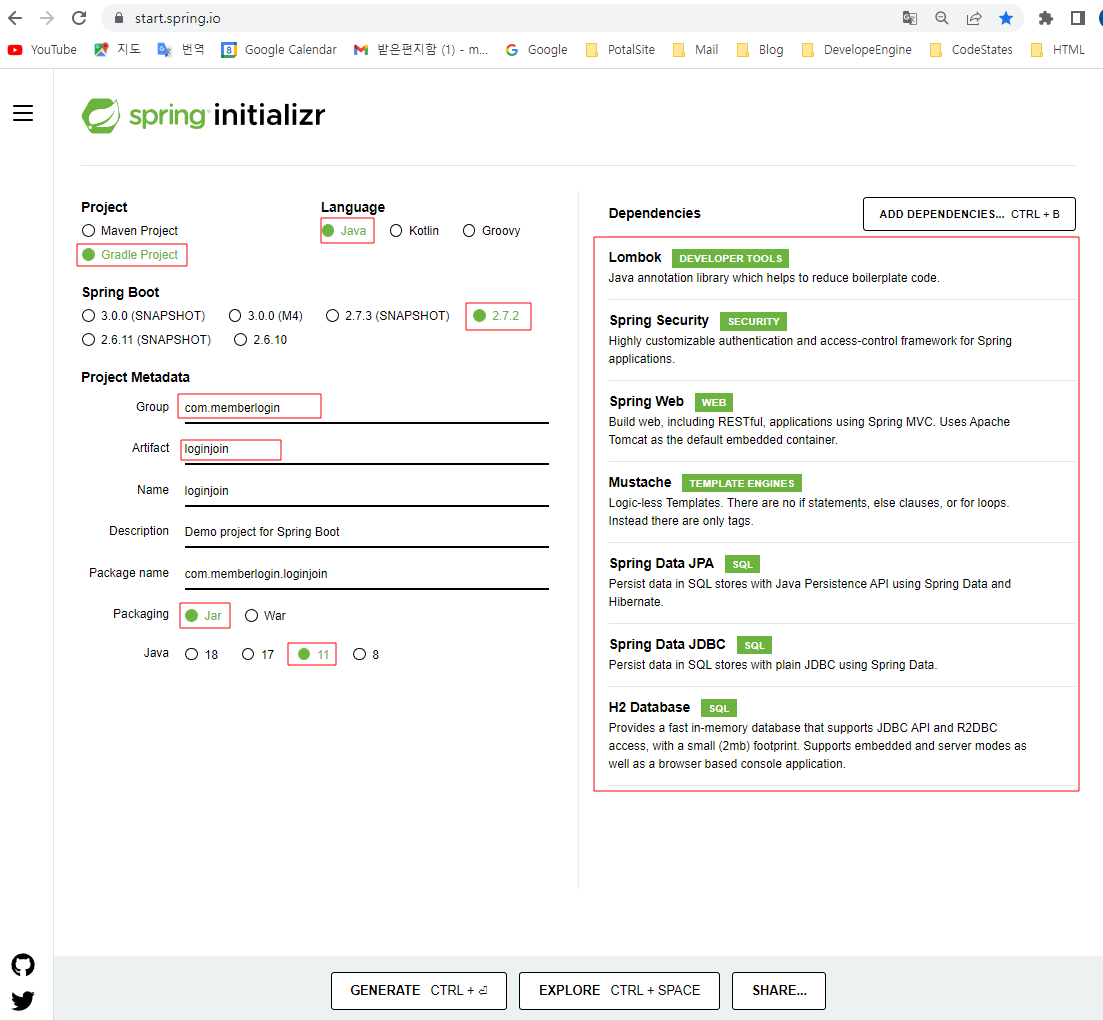Click the Mustache dependency entry
The width and height of the screenshot is (1103, 1020).
pos(841,502)
